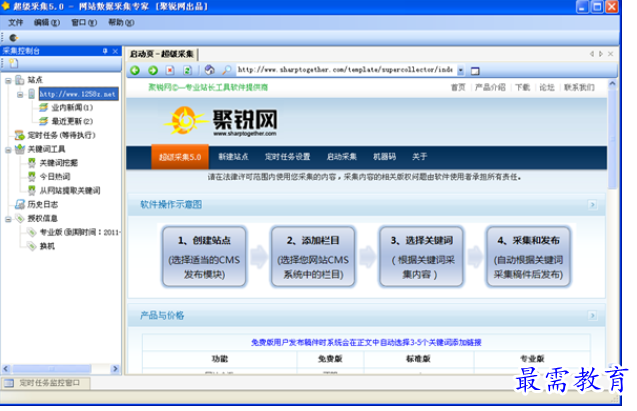The width and height of the screenshot is (637, 411).
Task: Select 换机 entry in tree
Action: [x=47, y=246]
